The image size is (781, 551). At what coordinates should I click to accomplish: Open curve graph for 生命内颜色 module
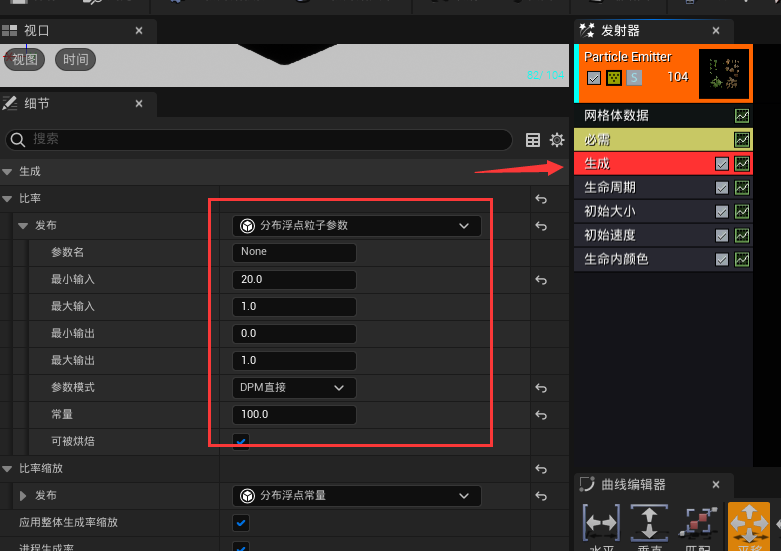[x=742, y=260]
